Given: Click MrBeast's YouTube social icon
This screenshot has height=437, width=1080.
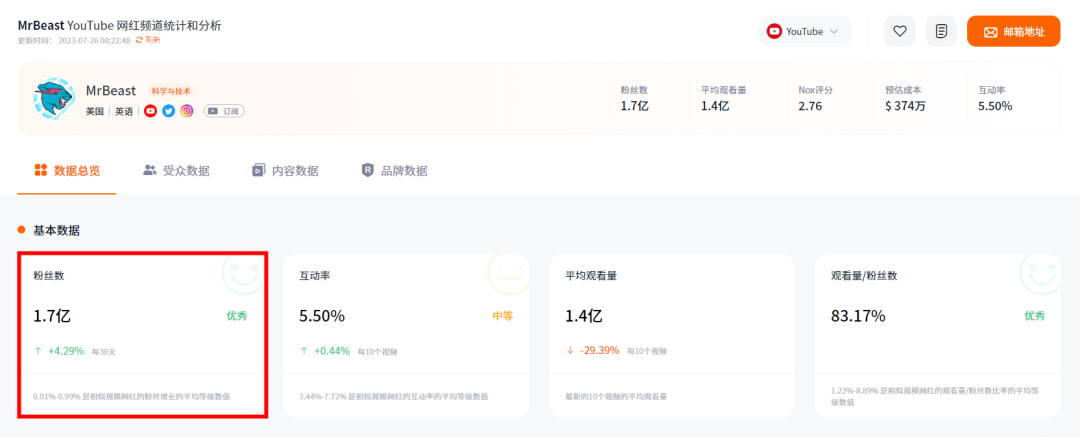Looking at the screenshot, I should (x=150, y=111).
